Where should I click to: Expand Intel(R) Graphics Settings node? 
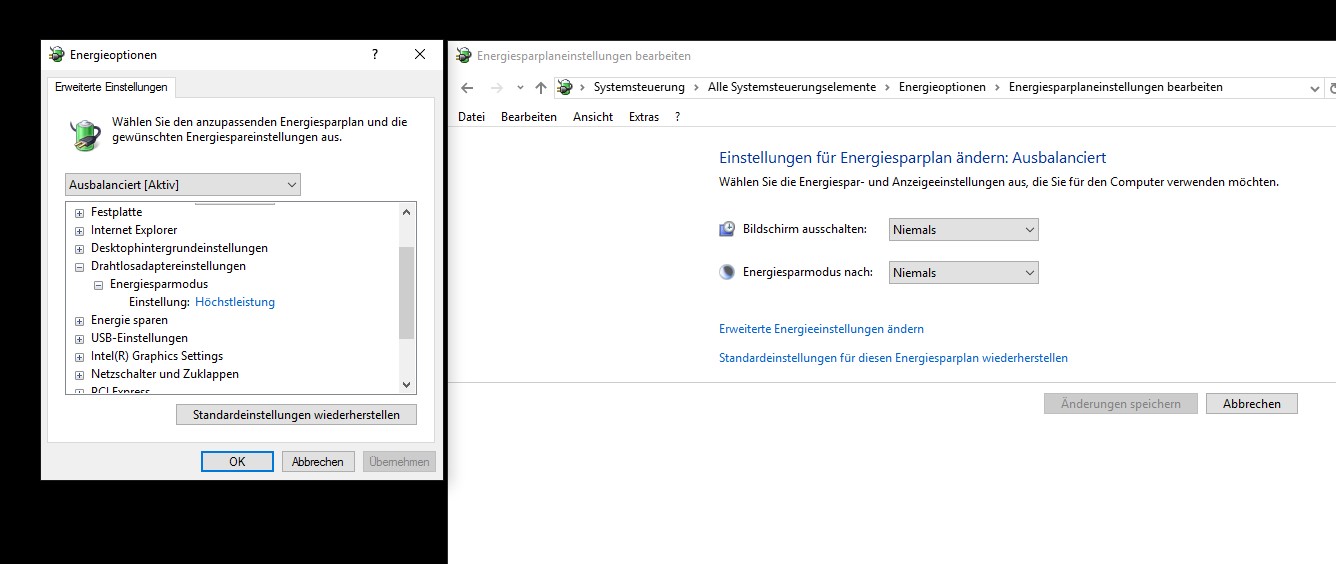click(x=80, y=357)
